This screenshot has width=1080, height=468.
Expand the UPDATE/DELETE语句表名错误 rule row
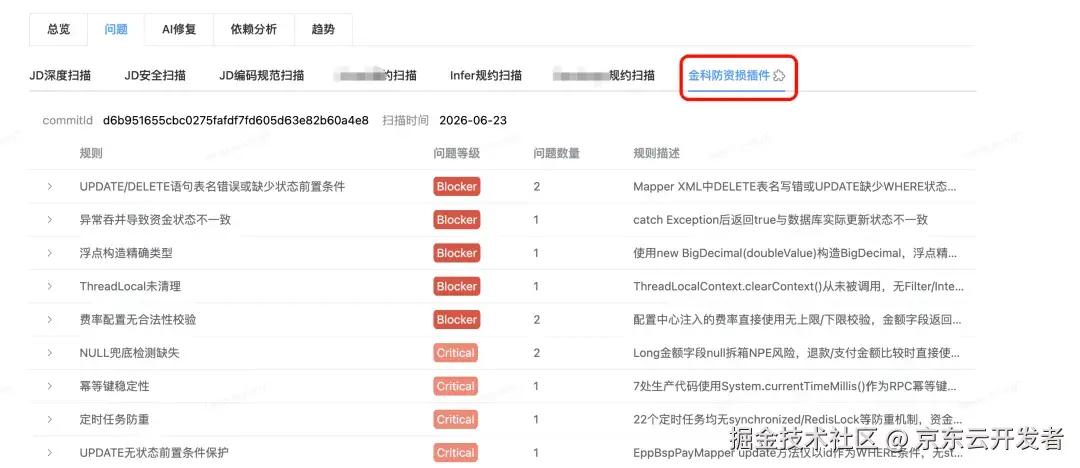tap(50, 186)
